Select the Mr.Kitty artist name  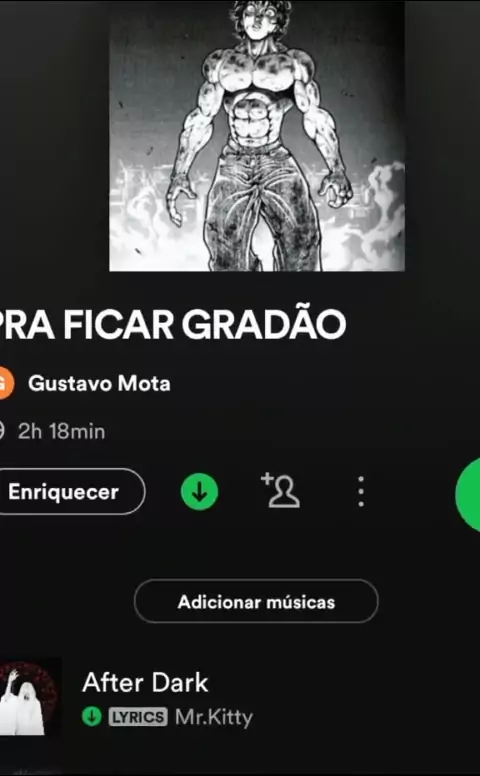point(214,717)
